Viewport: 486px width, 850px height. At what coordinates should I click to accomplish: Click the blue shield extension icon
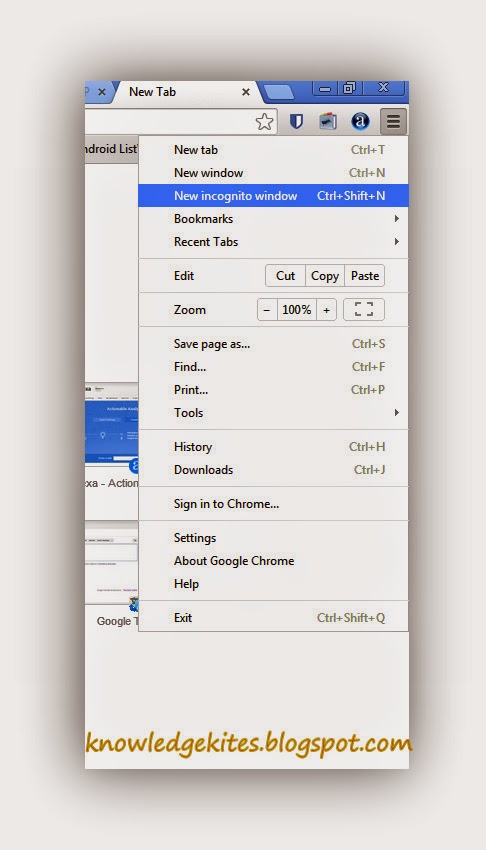coord(296,121)
